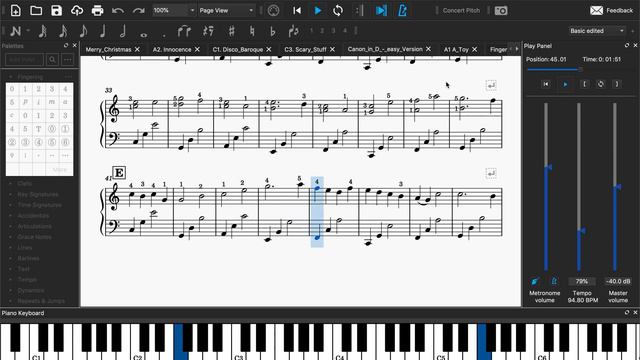The width and height of the screenshot is (640, 360).
Task: Switch to the C1. Disco_Baroque tab
Action: tap(238, 49)
